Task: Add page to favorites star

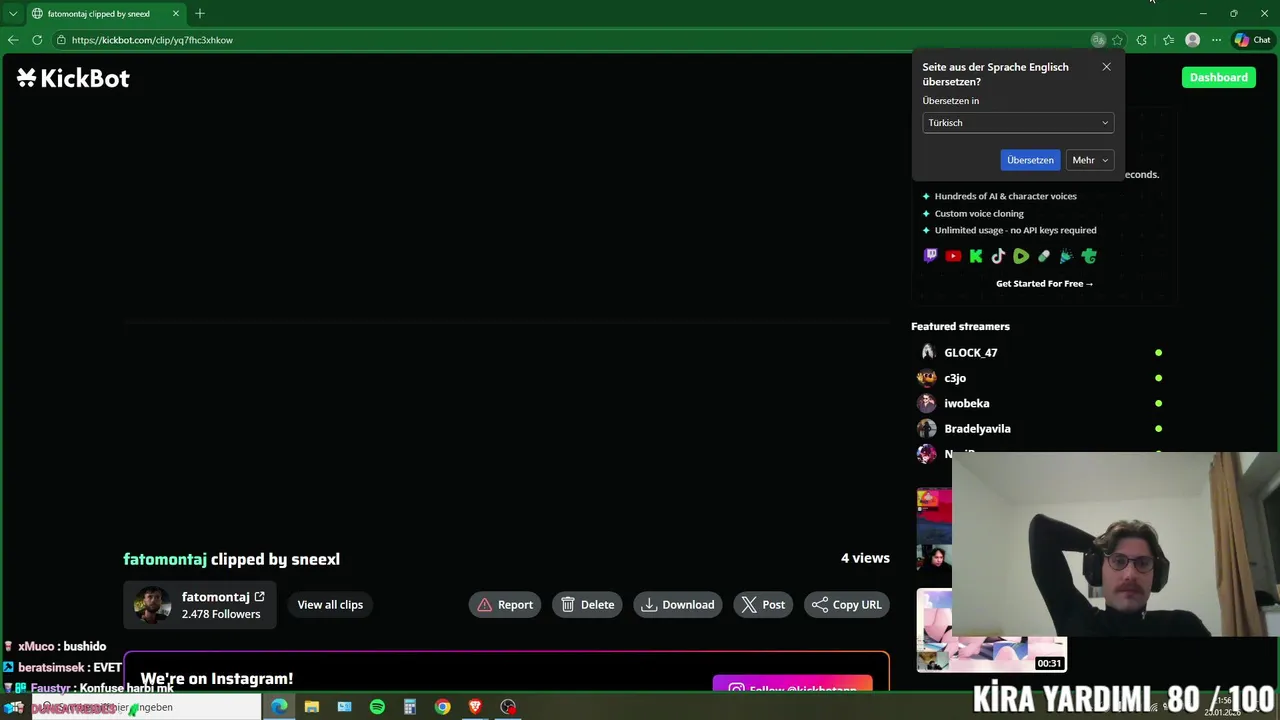Action: point(1117,40)
